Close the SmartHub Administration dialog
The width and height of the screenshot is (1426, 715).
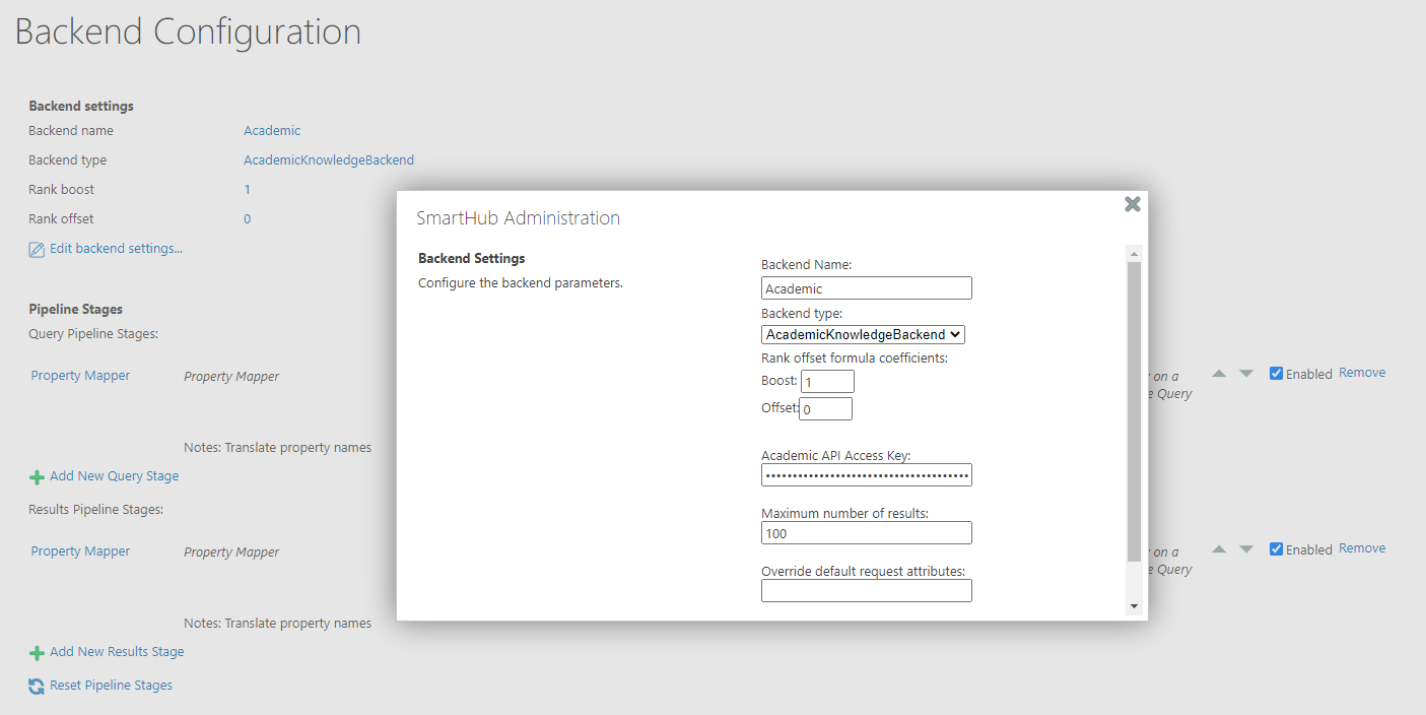[1132, 204]
